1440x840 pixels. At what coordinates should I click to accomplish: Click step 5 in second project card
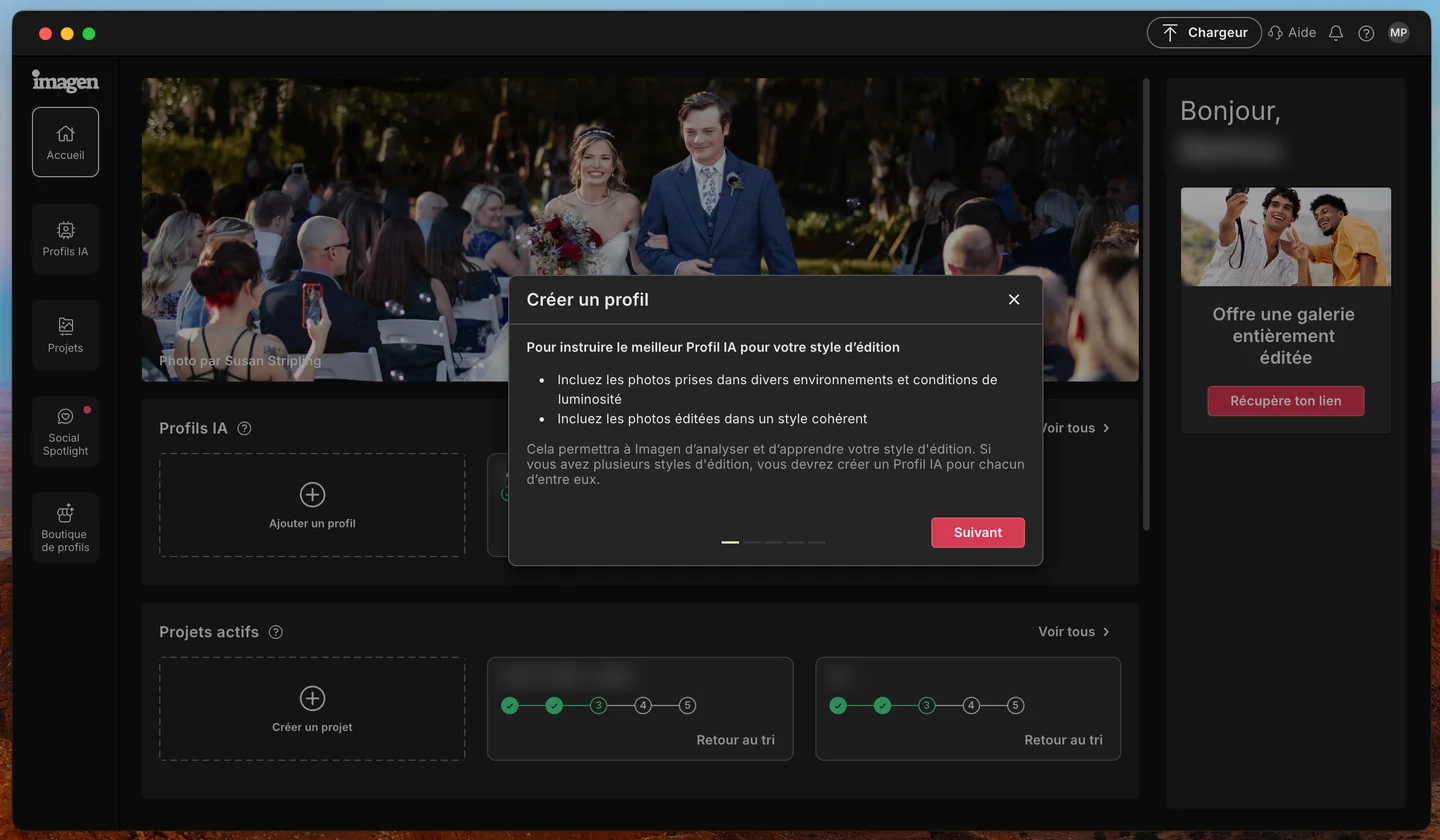1015,706
